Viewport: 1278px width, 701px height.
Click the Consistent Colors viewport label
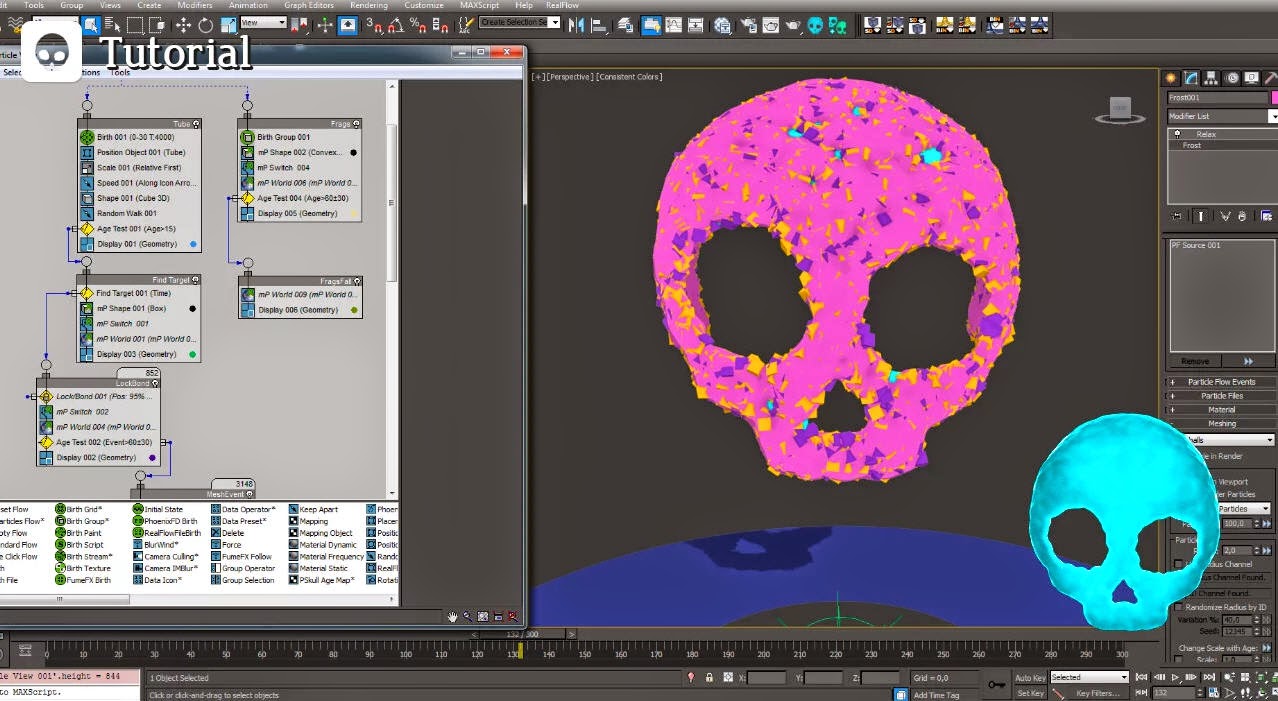[x=630, y=77]
